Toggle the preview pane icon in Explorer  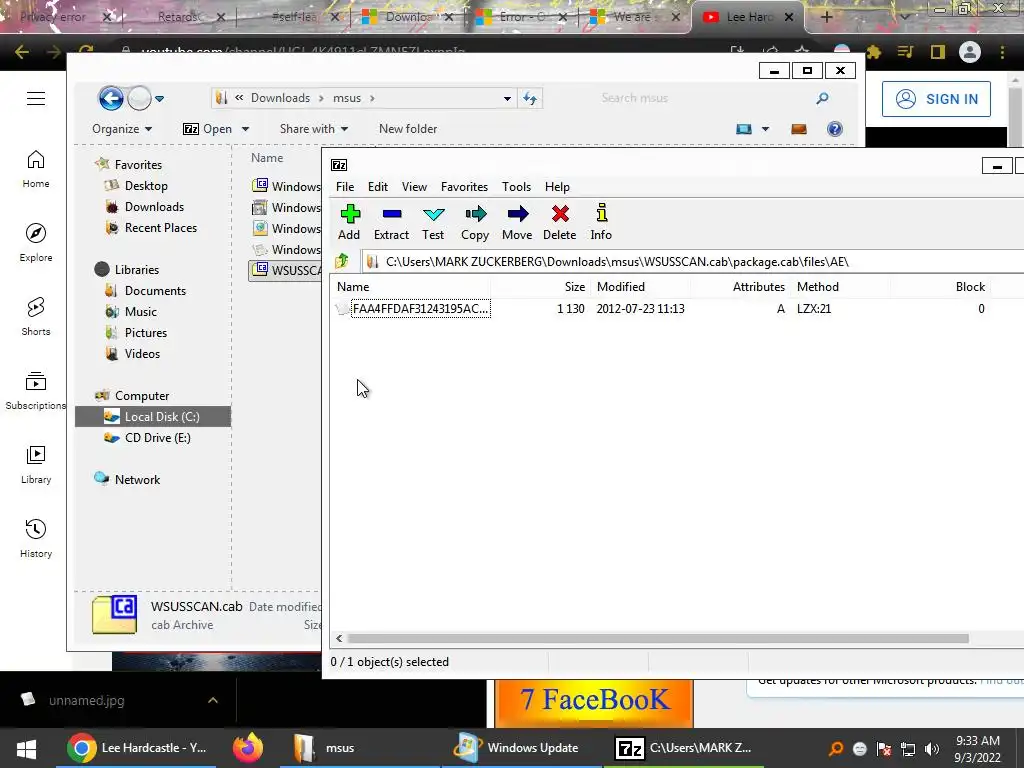(x=799, y=129)
